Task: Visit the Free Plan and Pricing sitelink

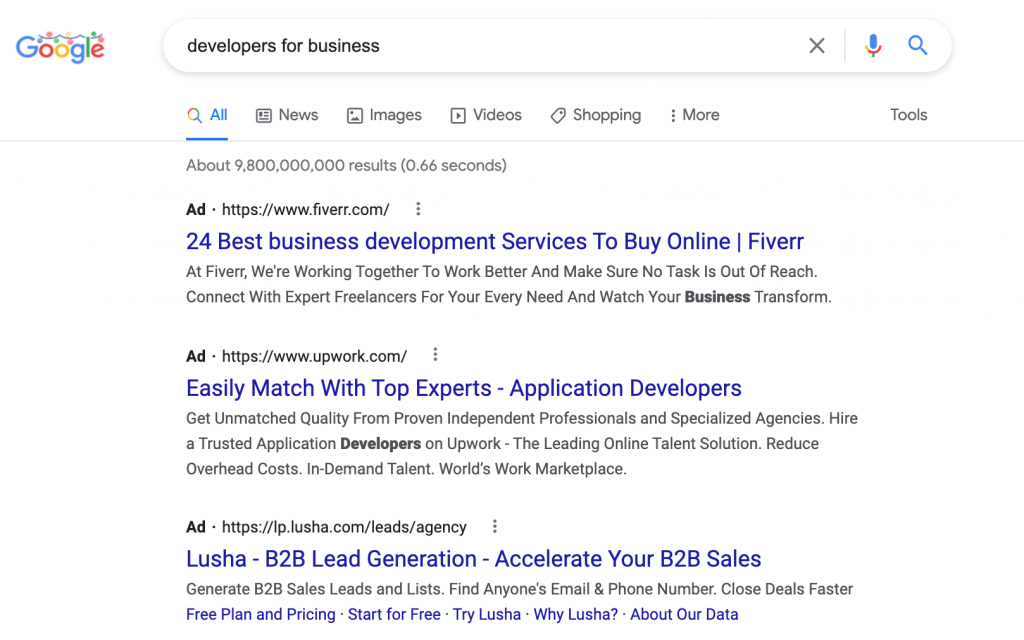Action: pyautogui.click(x=261, y=615)
